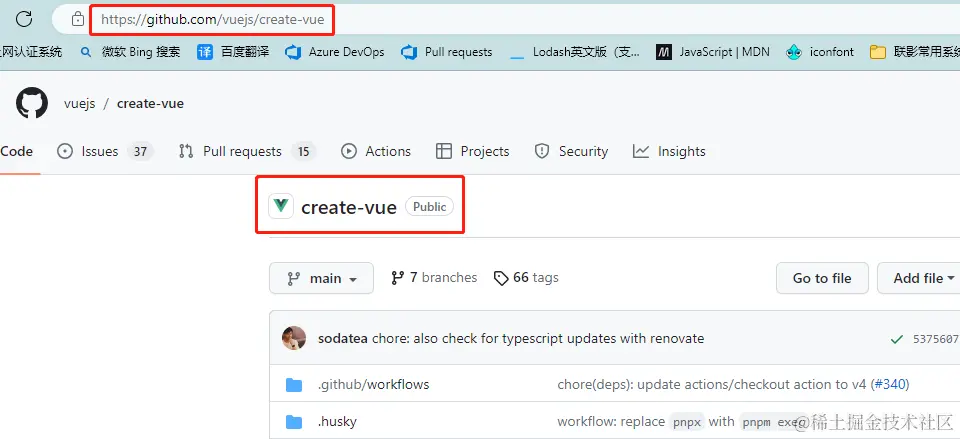Open the 微软 Bing 搜索 bookmark
Image resolution: width=960 pixels, height=439 pixels.
(x=130, y=52)
